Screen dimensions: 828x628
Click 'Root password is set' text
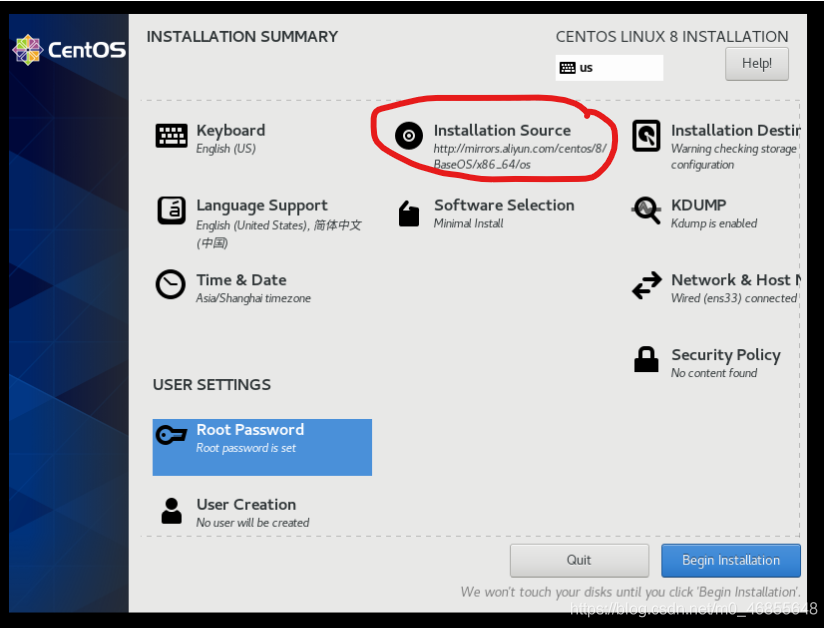246,448
